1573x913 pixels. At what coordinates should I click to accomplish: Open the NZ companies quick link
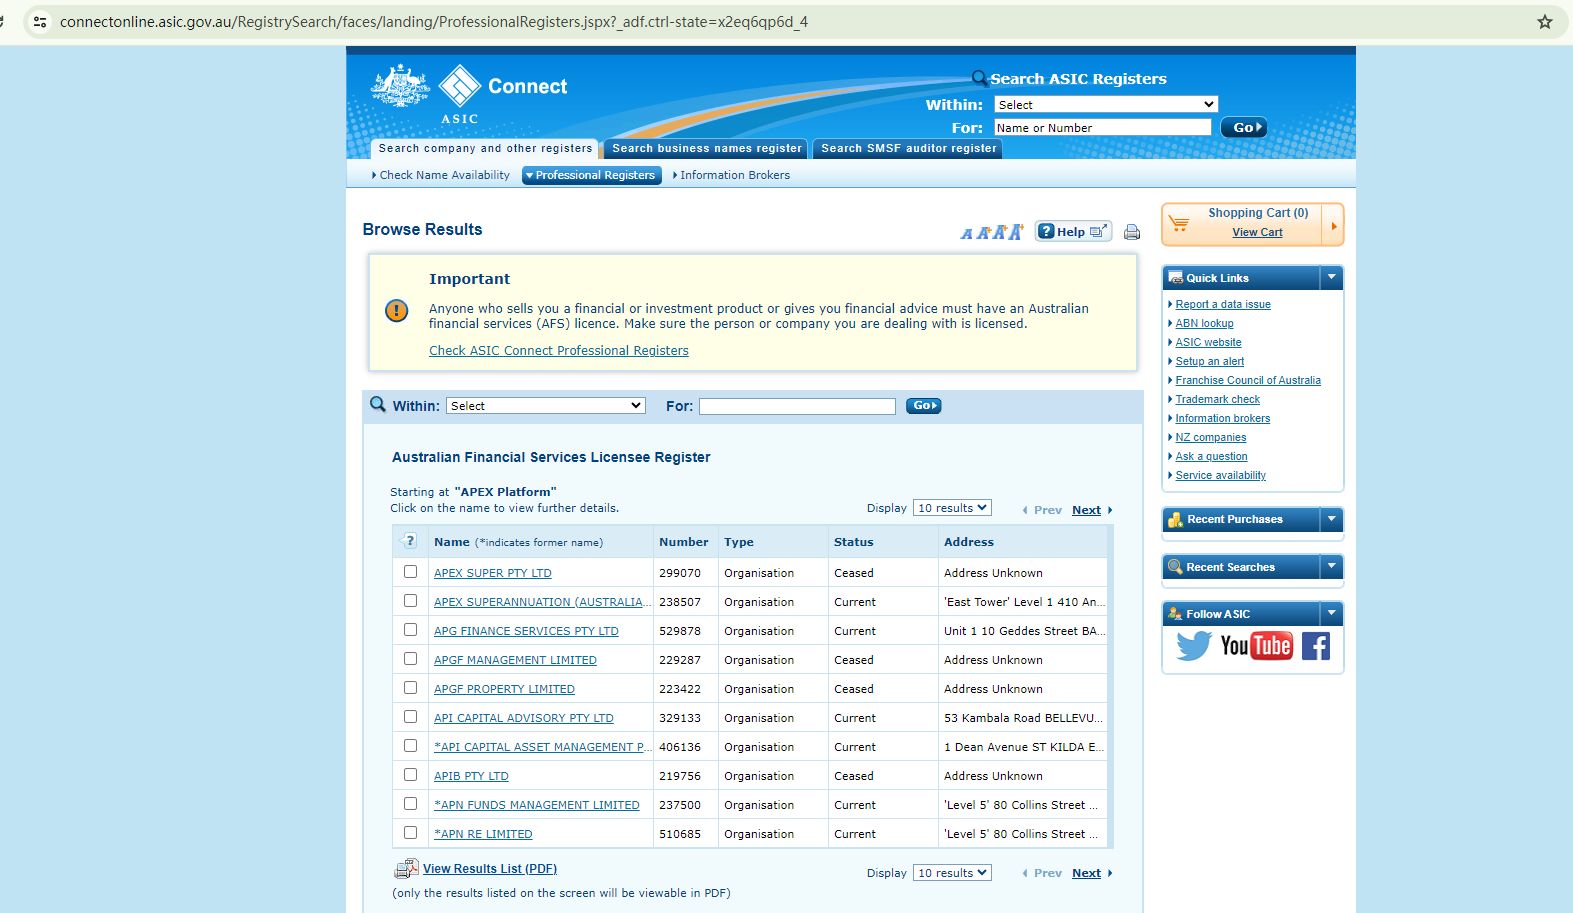point(1210,437)
